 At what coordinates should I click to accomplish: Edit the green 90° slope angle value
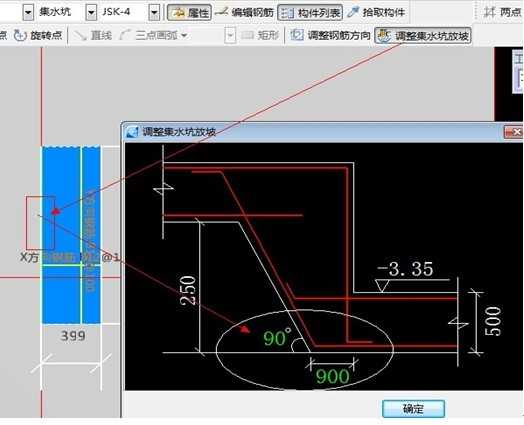click(277, 337)
